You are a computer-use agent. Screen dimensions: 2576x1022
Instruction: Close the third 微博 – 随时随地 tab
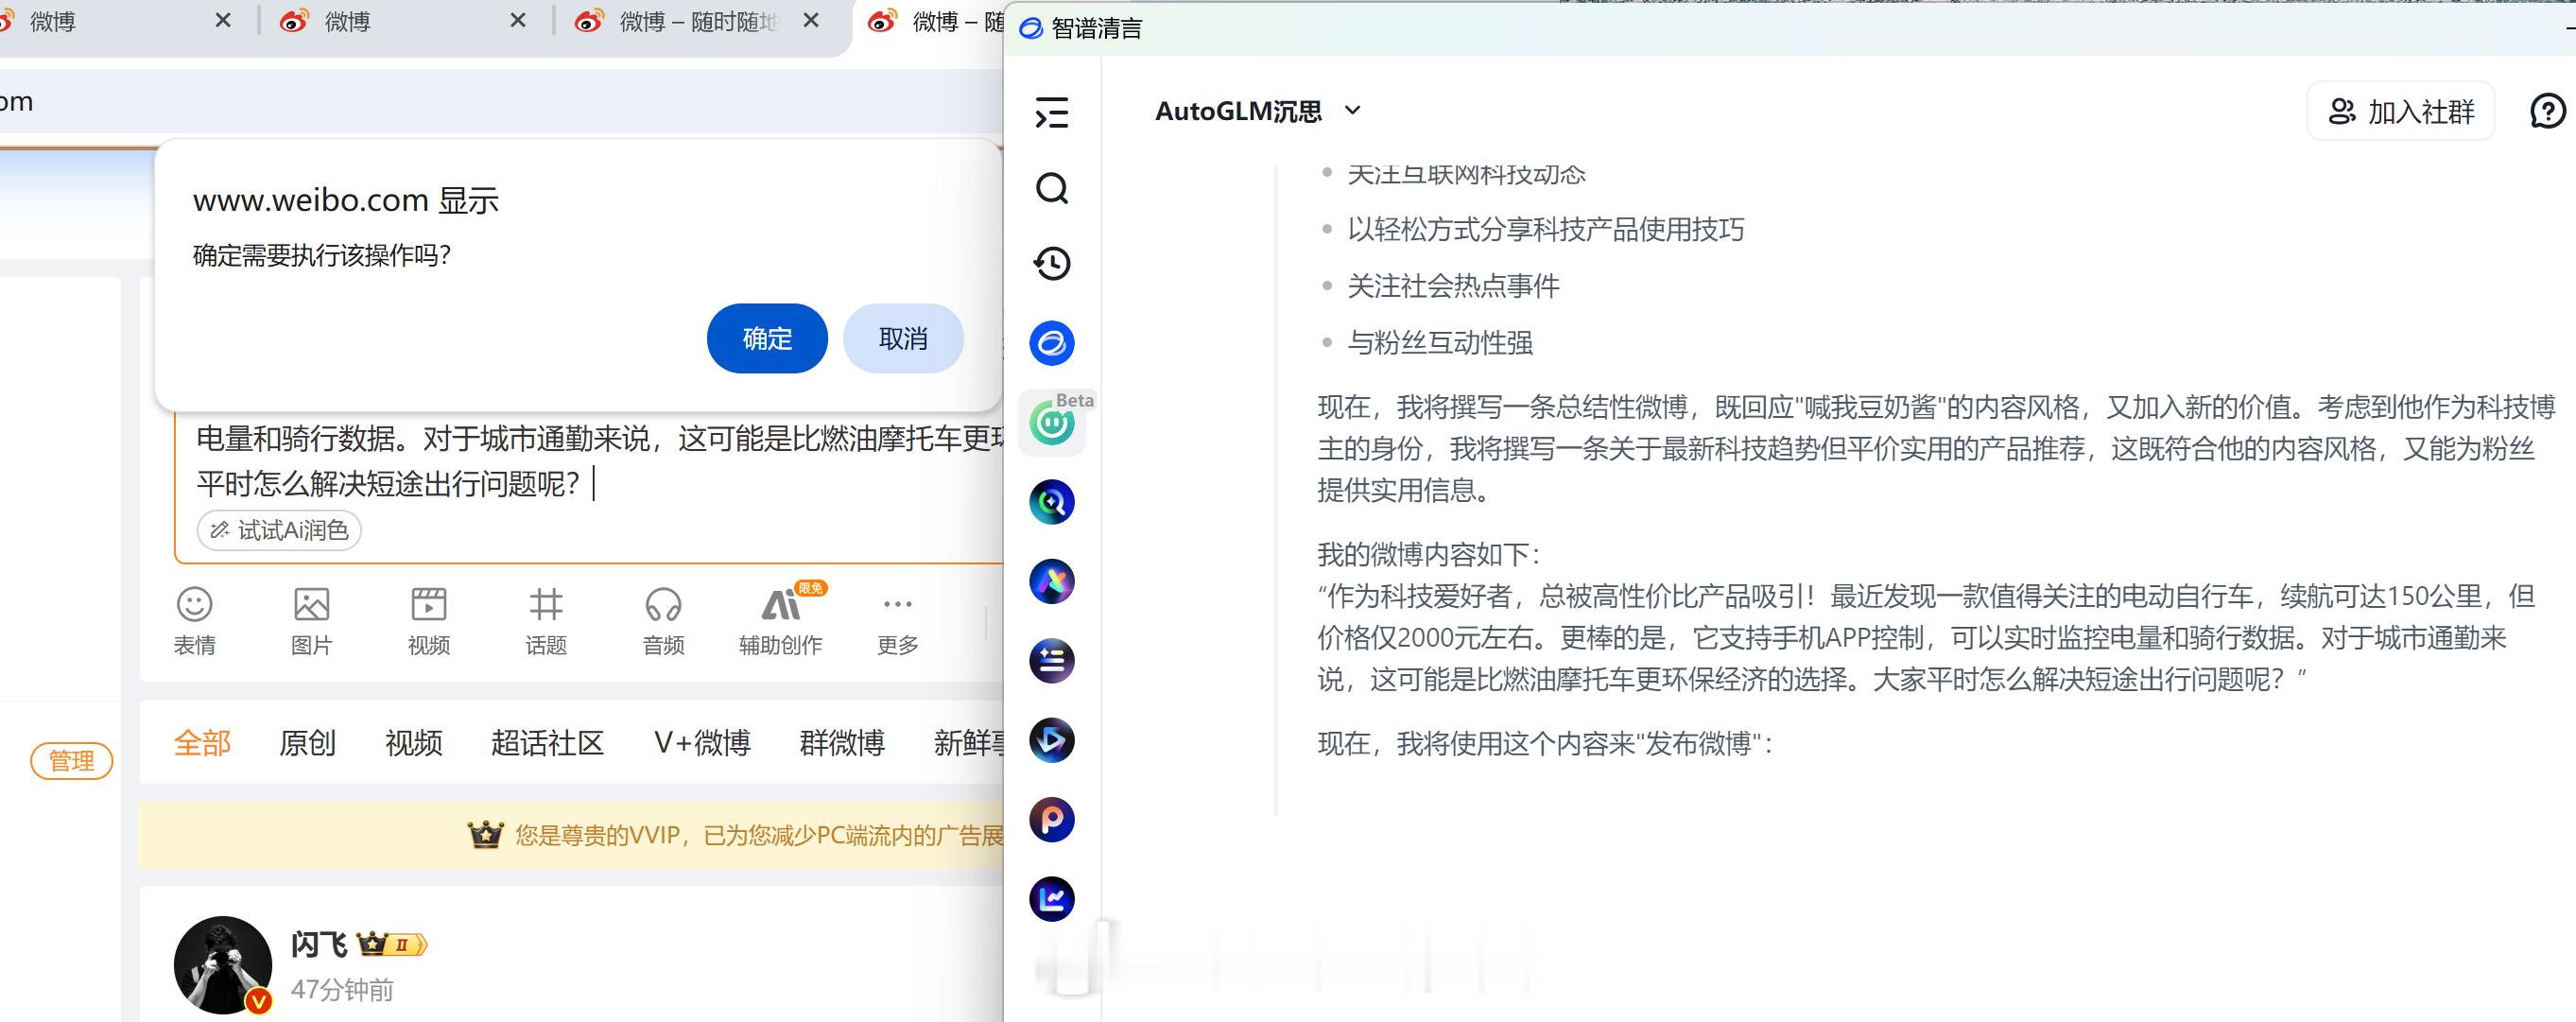click(811, 20)
